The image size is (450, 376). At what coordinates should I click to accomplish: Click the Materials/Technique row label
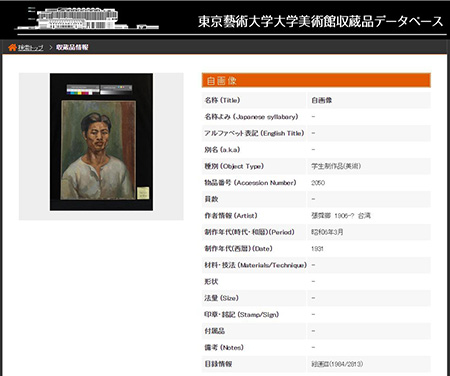click(255, 265)
